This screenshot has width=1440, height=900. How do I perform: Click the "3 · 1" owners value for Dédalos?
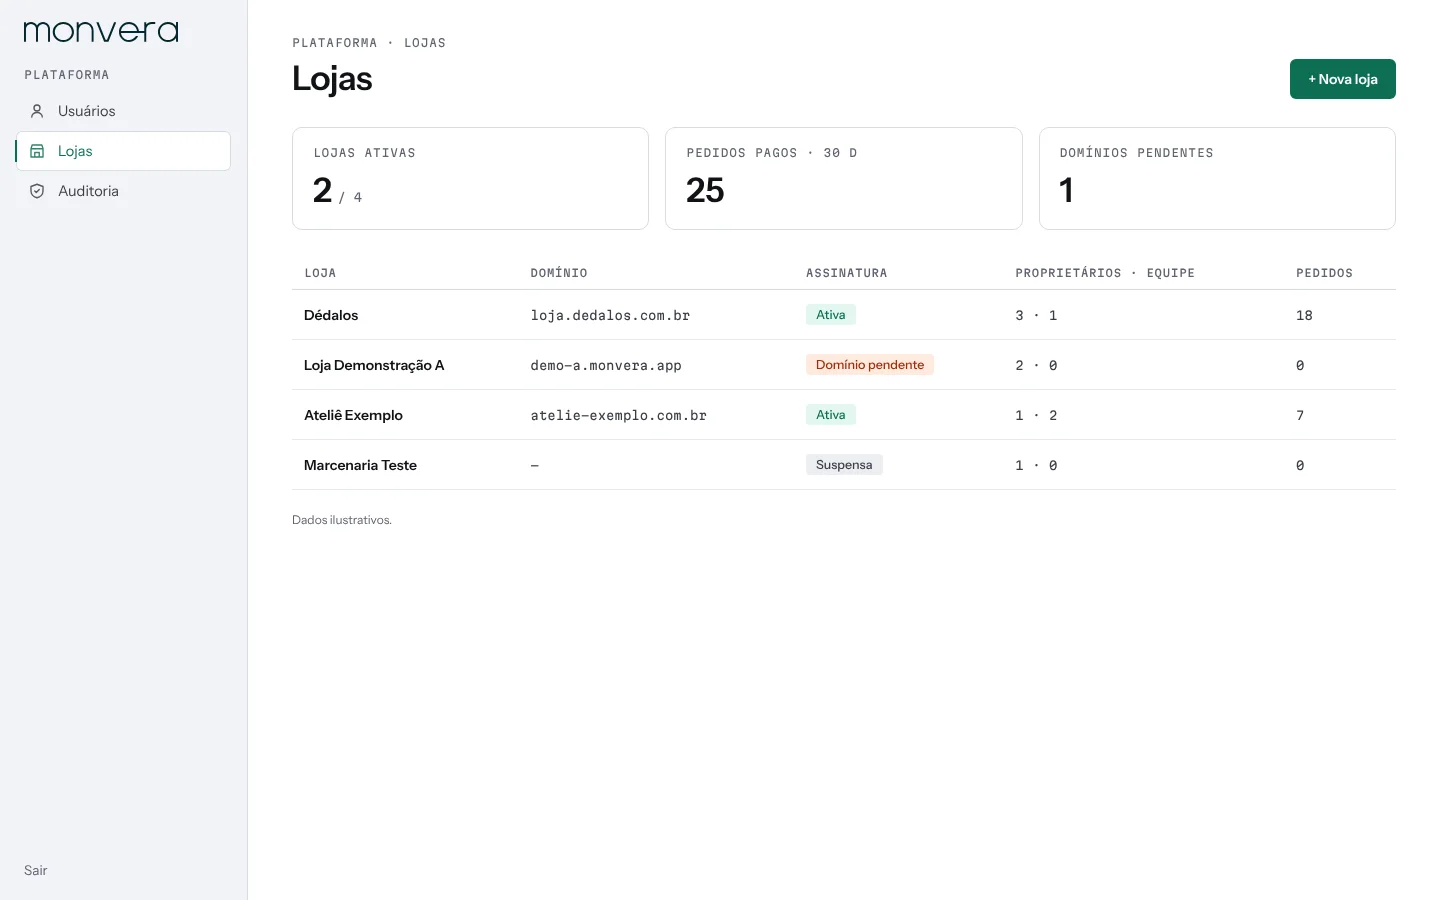(x=1036, y=315)
